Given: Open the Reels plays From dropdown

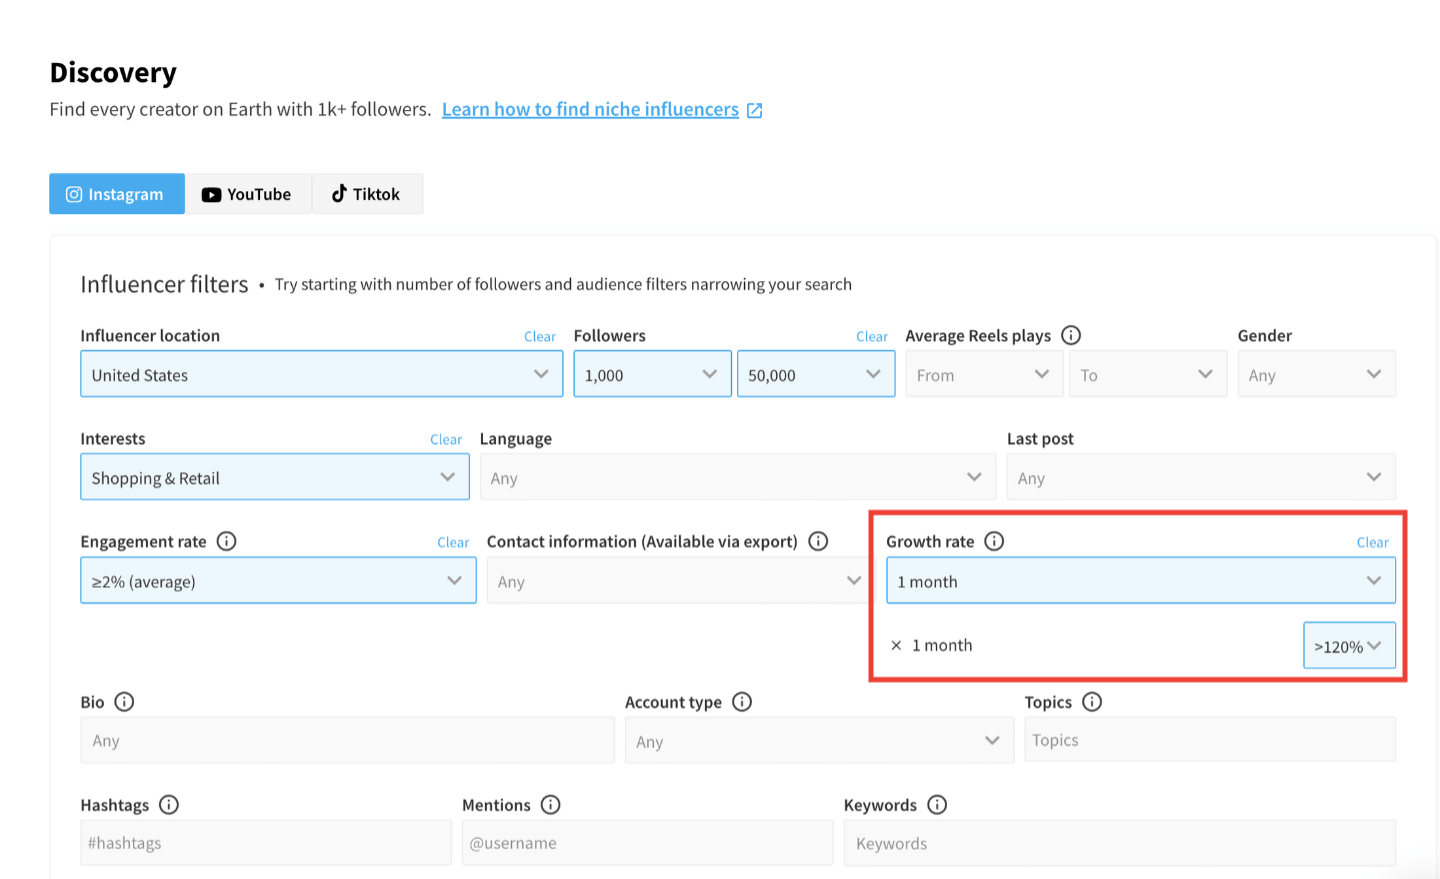Looking at the screenshot, I should coord(984,374).
